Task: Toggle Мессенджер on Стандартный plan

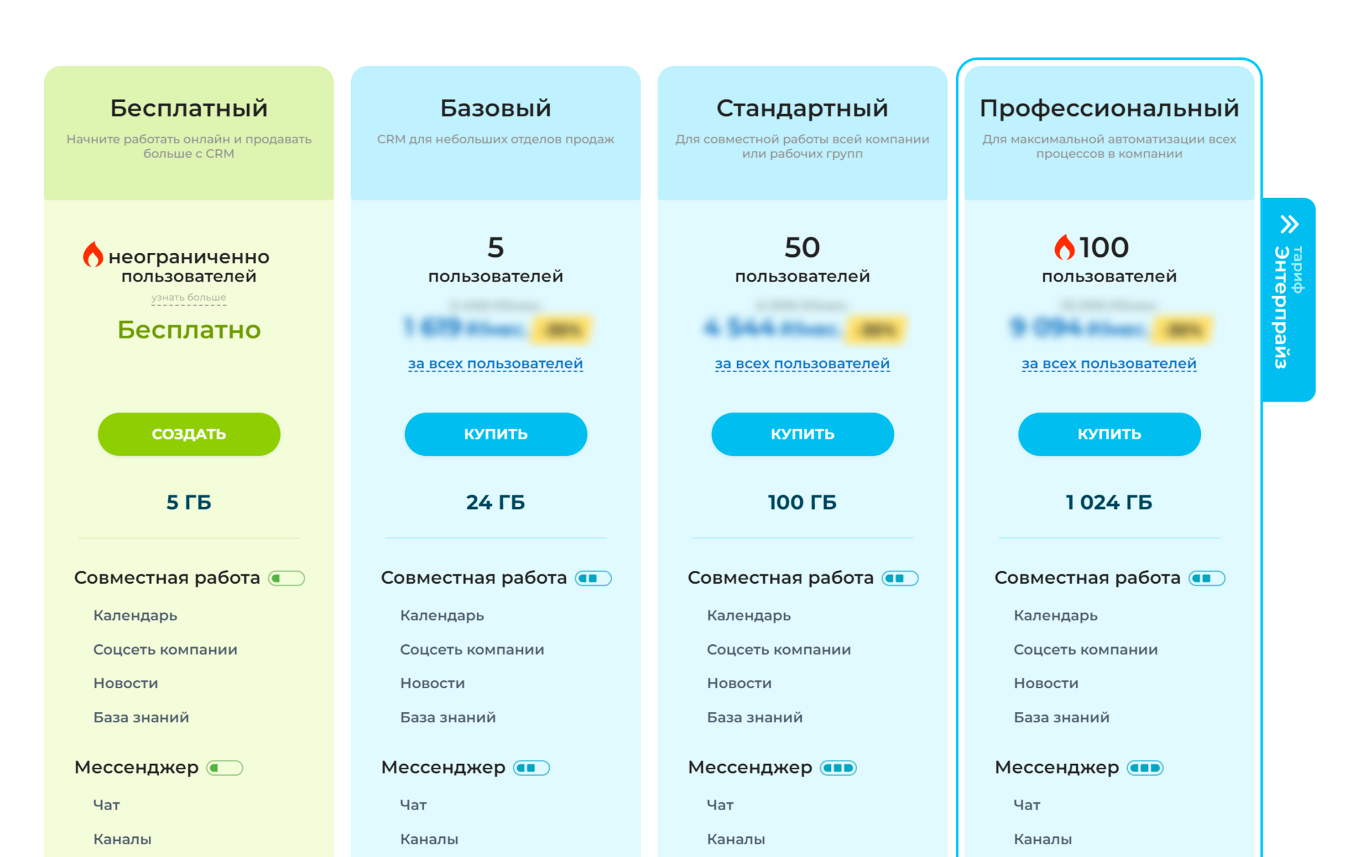Action: click(839, 767)
